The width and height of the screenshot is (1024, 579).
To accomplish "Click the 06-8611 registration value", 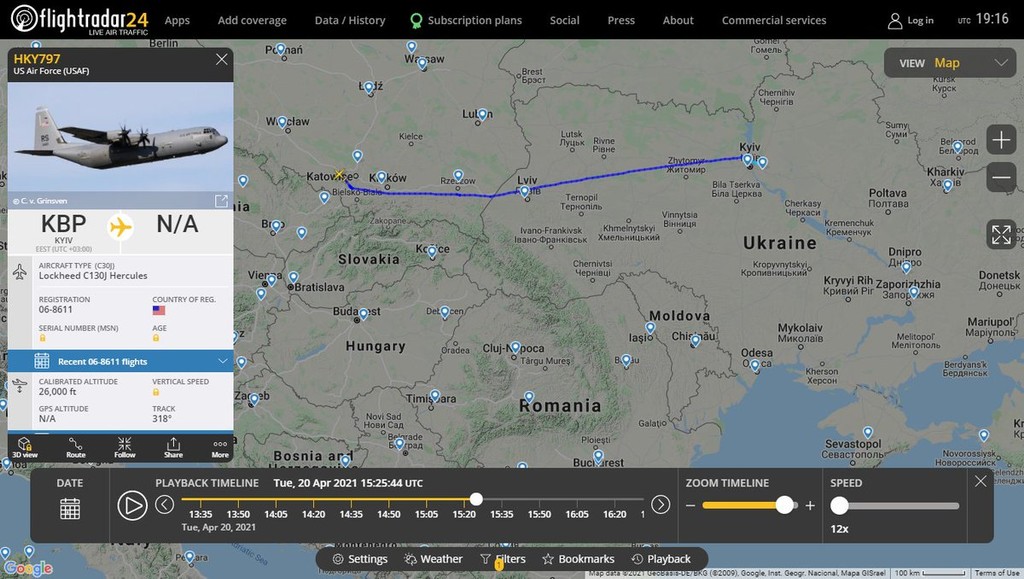I will pos(56,309).
